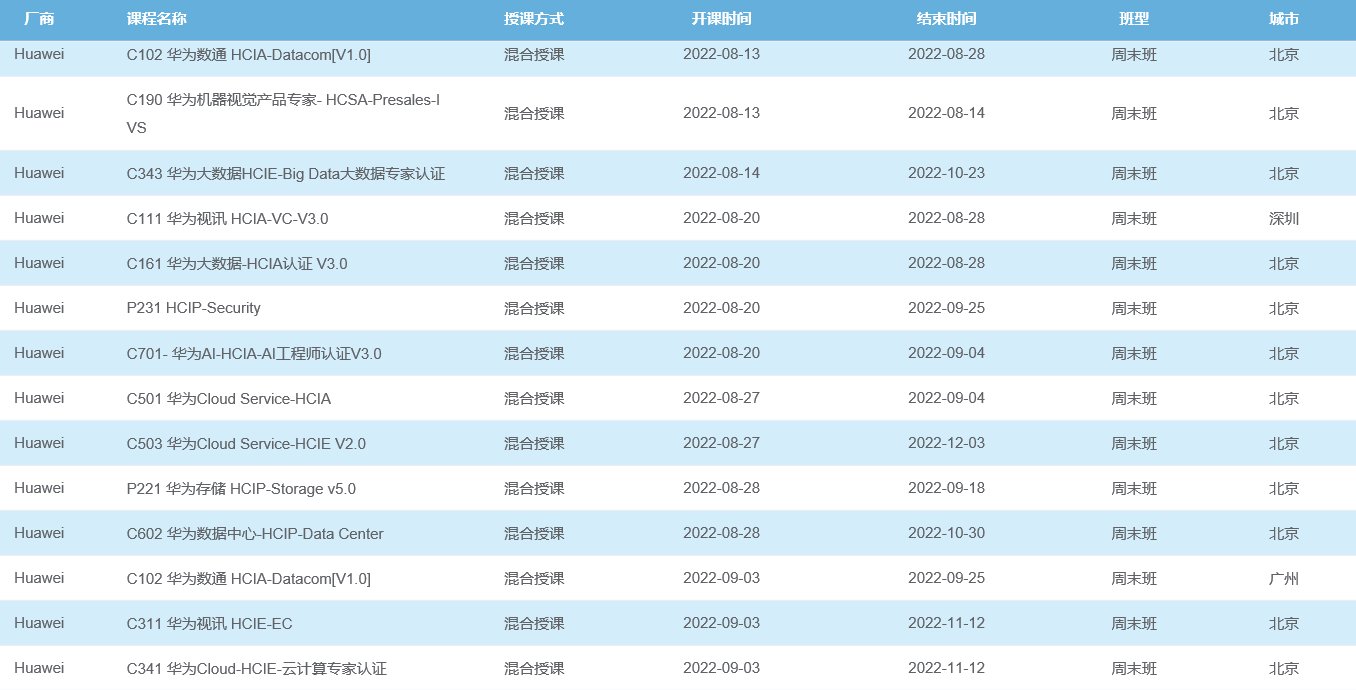The width and height of the screenshot is (1356, 690).
Task: Select course C161 华为大数据-HCIA认证 V3.0
Action: (237, 264)
